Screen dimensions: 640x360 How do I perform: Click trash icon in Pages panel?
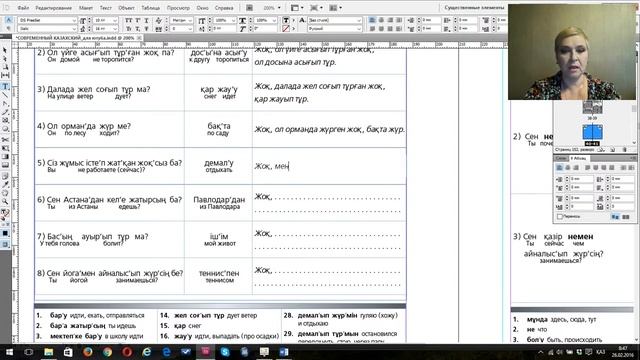[624, 149]
